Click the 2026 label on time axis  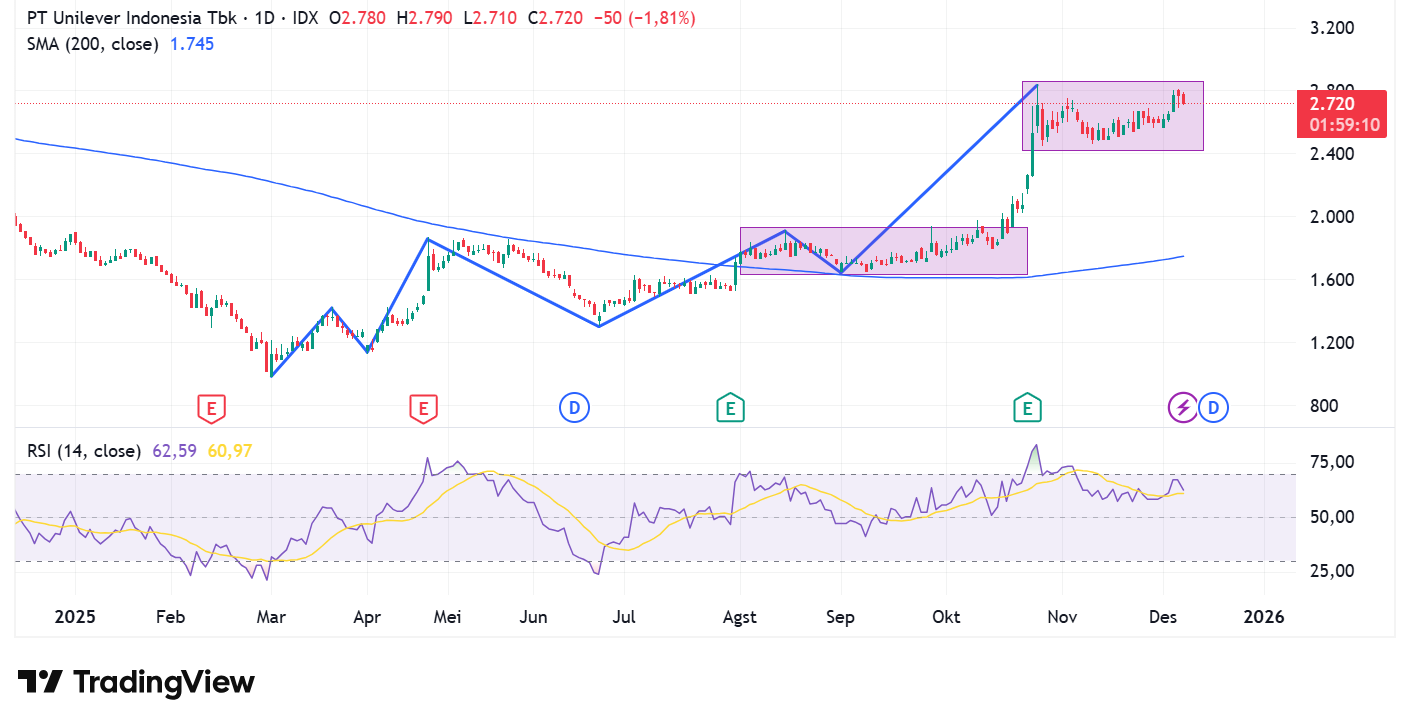point(1264,617)
